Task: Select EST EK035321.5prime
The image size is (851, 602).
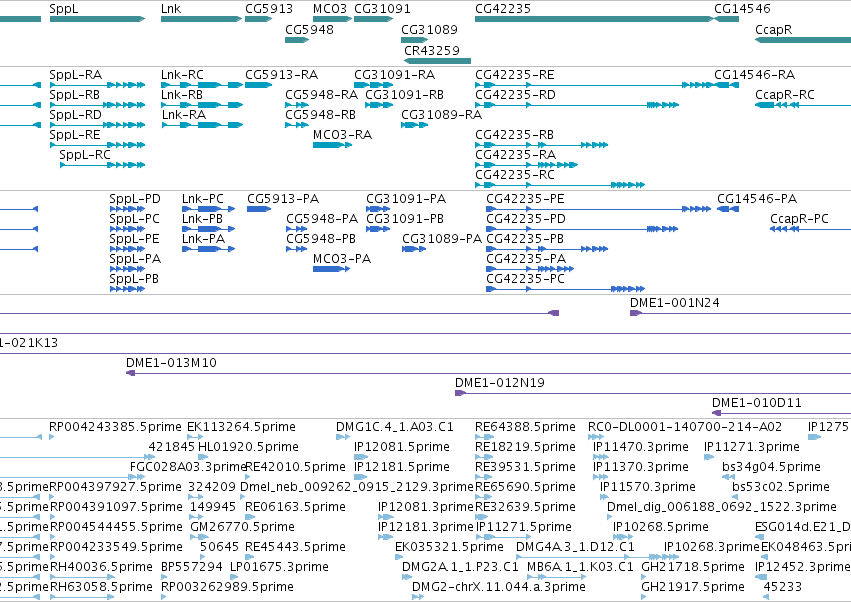Action: pyautogui.click(x=449, y=547)
